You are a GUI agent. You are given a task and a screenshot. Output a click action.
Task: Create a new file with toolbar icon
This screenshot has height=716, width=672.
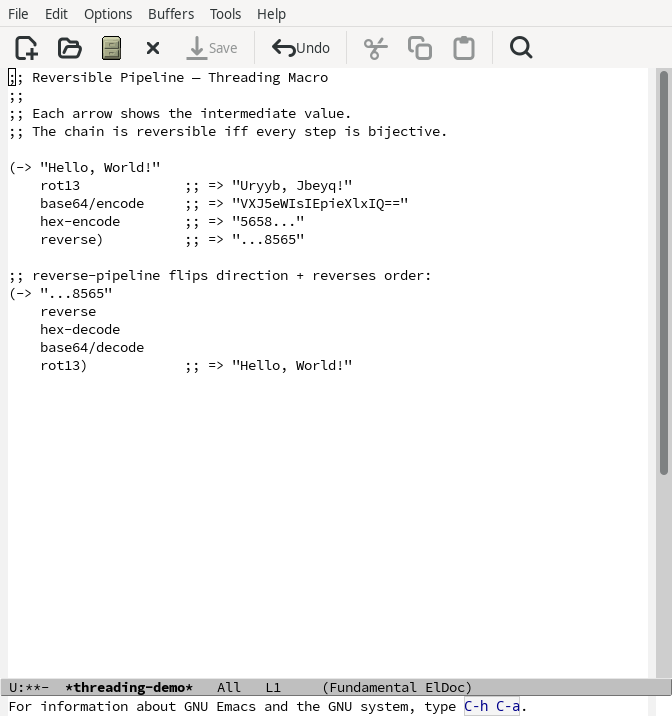click(26, 48)
